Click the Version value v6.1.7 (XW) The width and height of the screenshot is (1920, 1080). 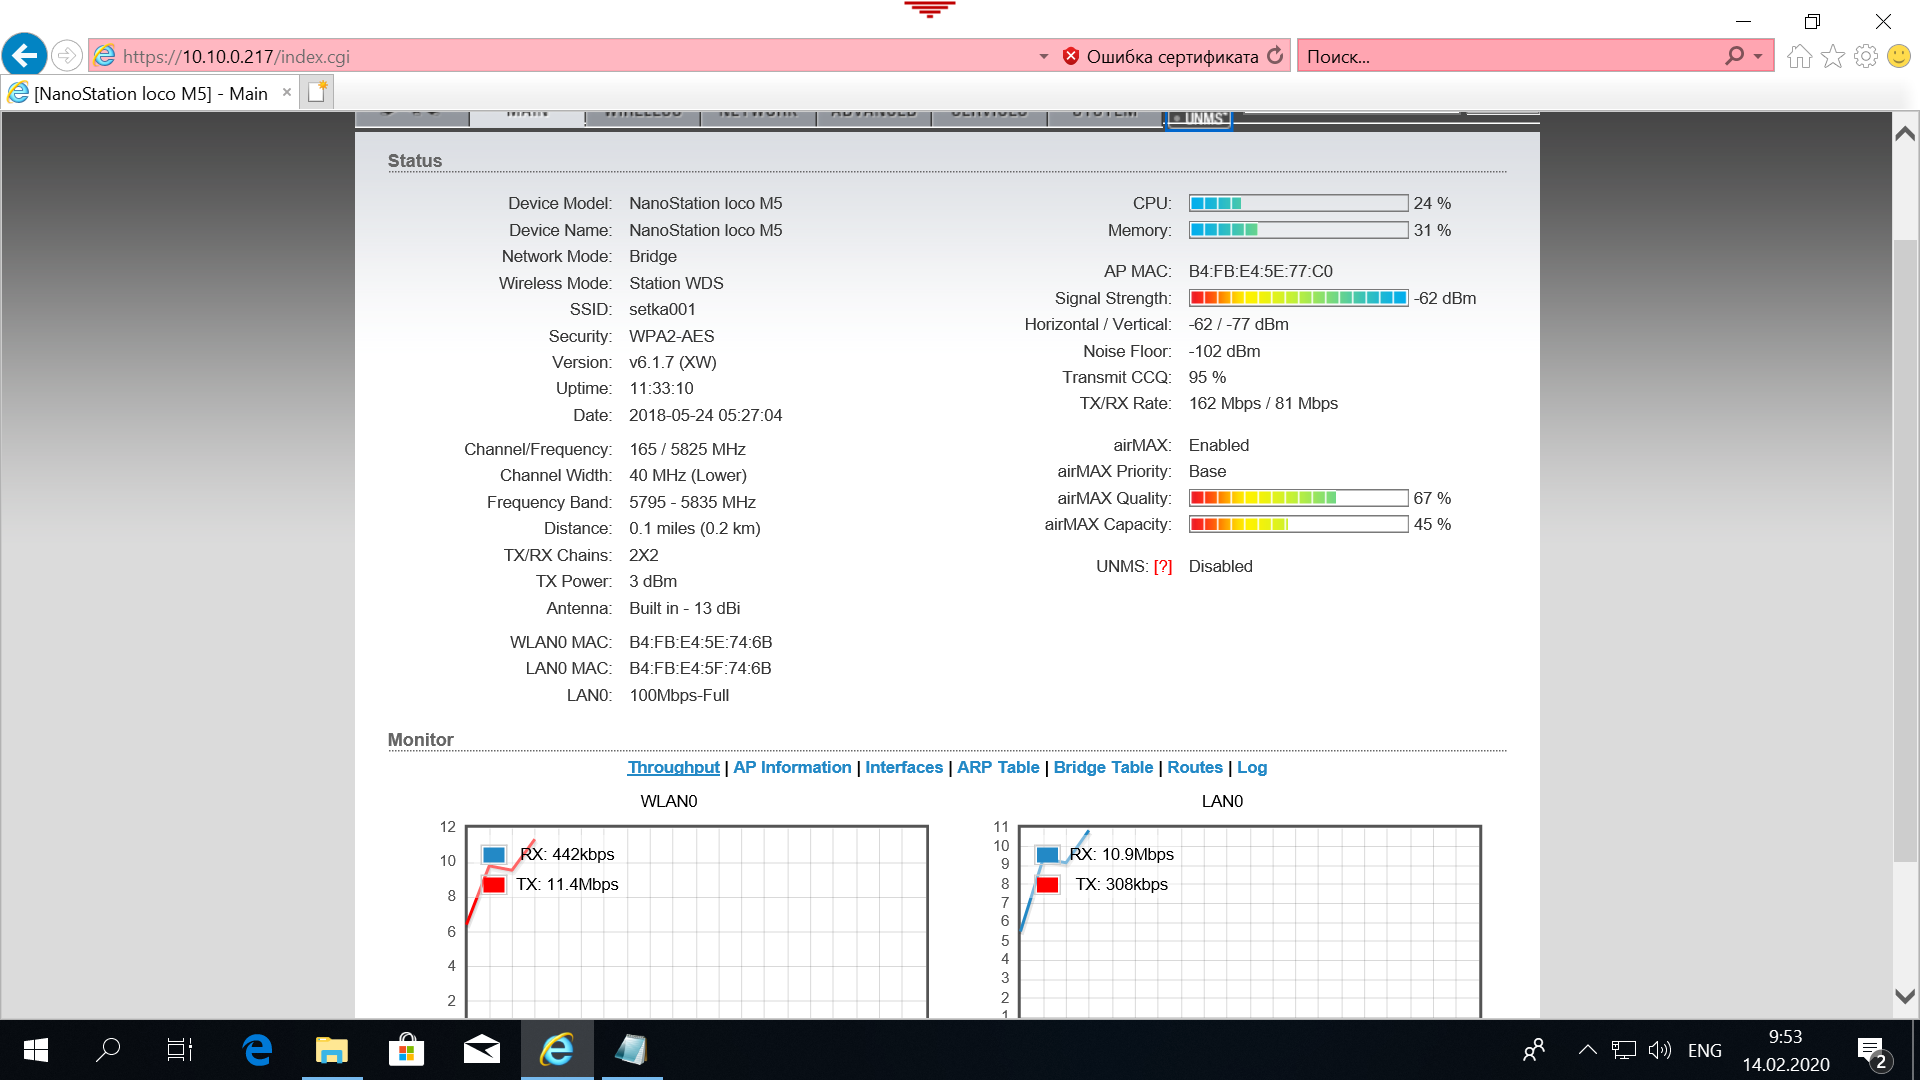point(672,362)
